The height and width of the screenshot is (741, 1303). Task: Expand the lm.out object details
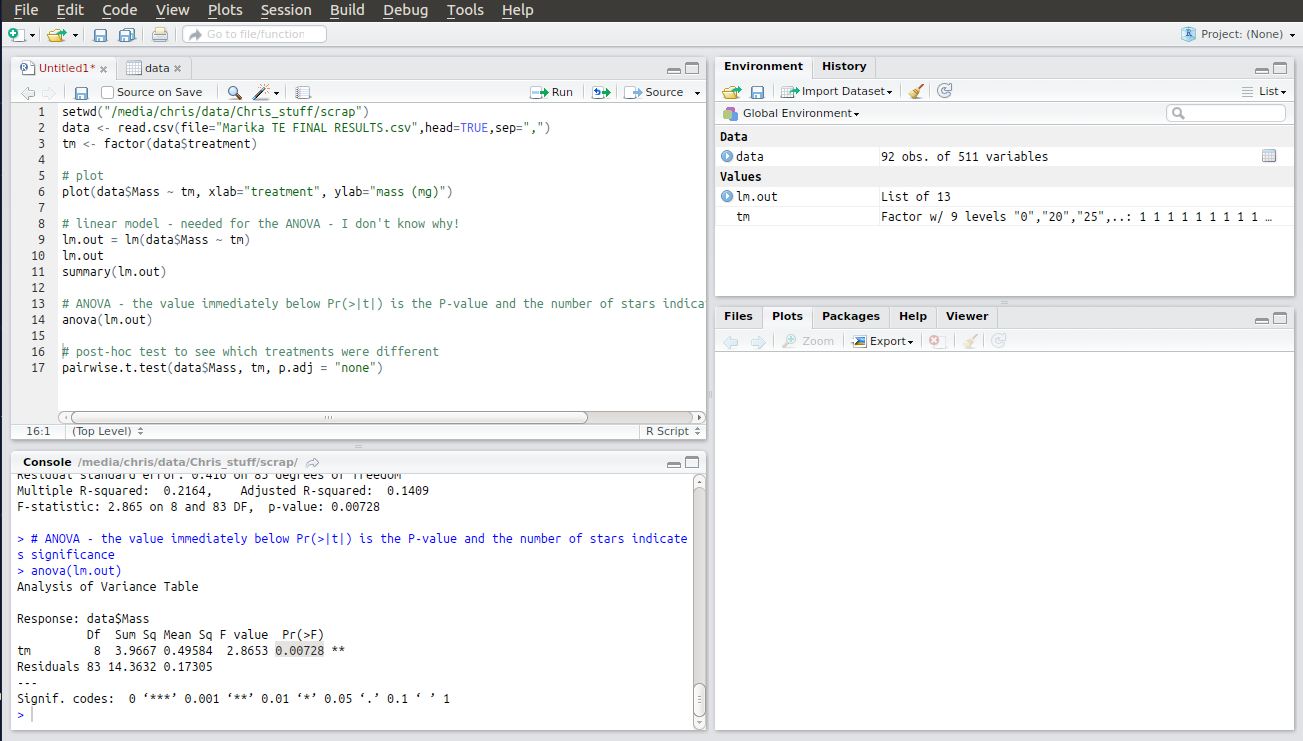click(x=727, y=196)
